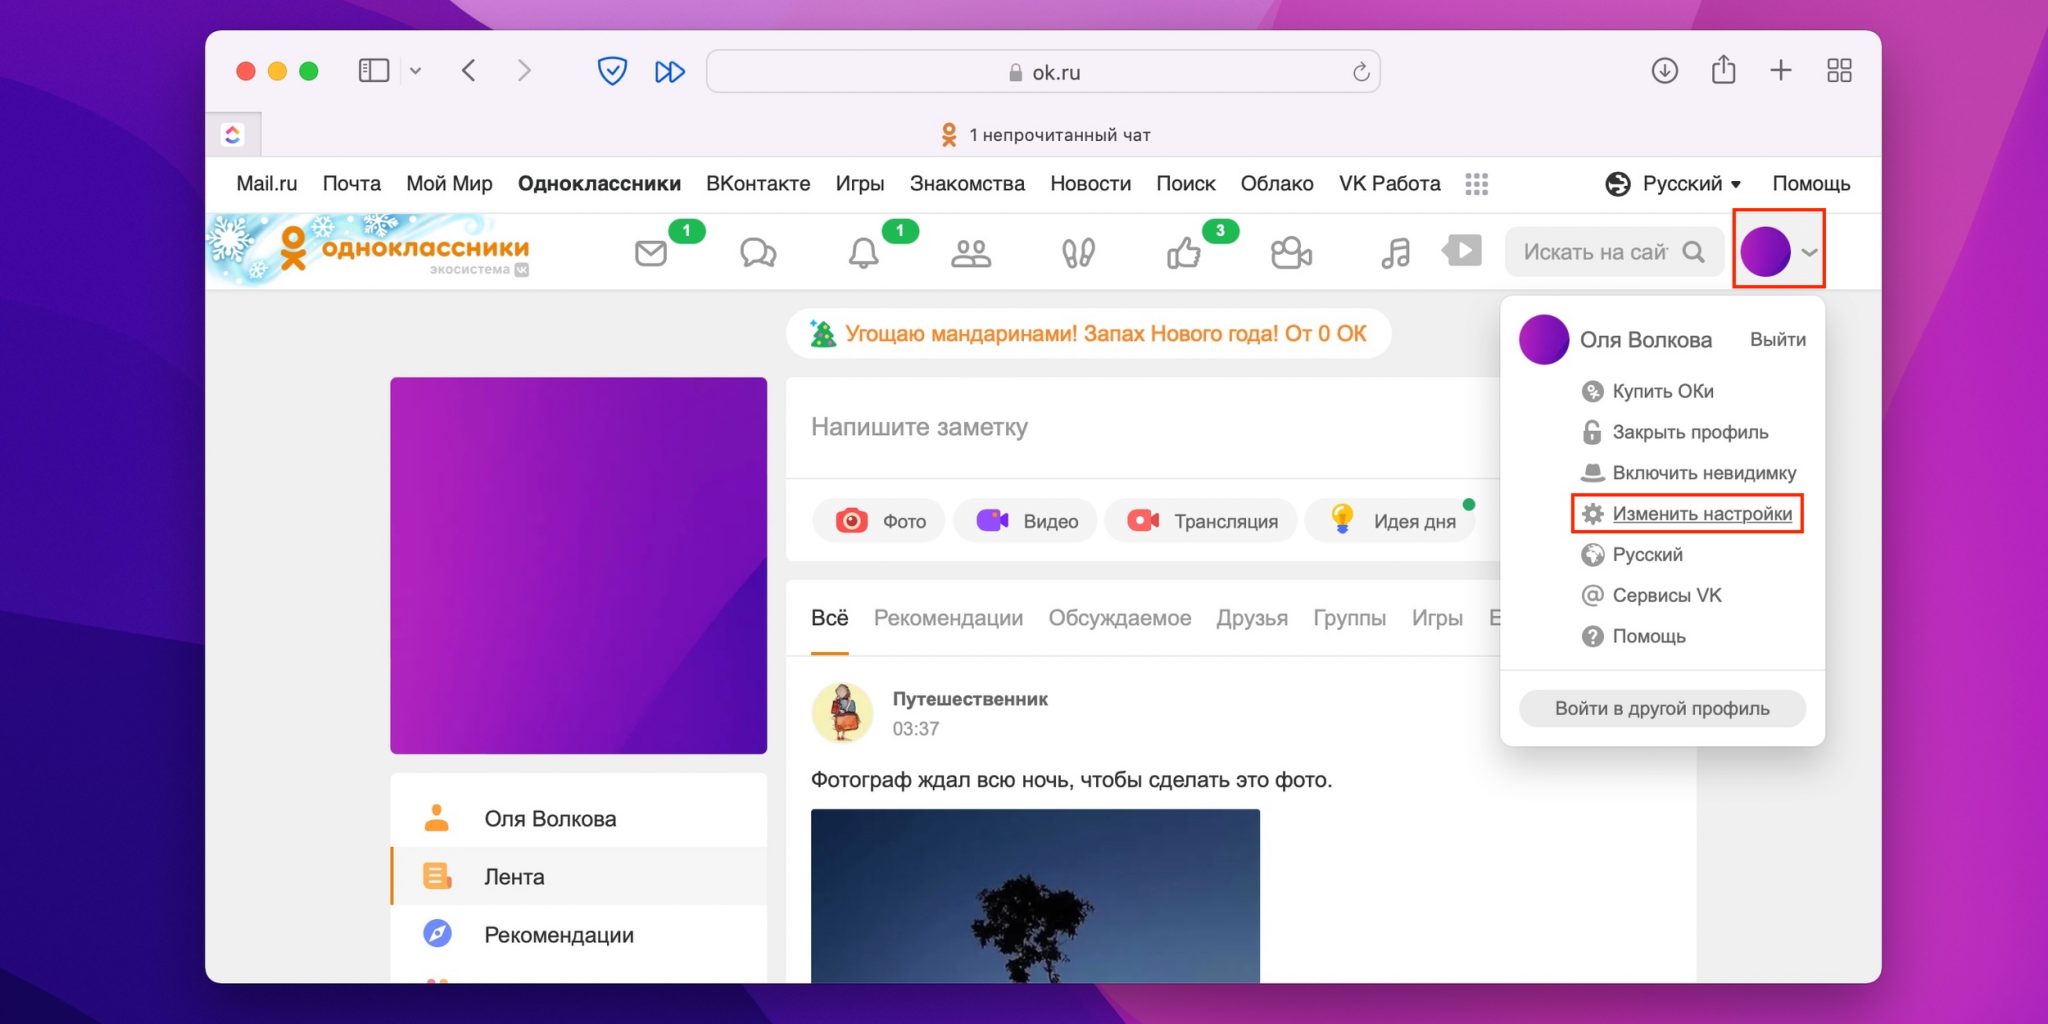Viewport: 2048px width, 1024px height.
Task: Select Купить ОКи in profile menu
Action: (x=1648, y=391)
